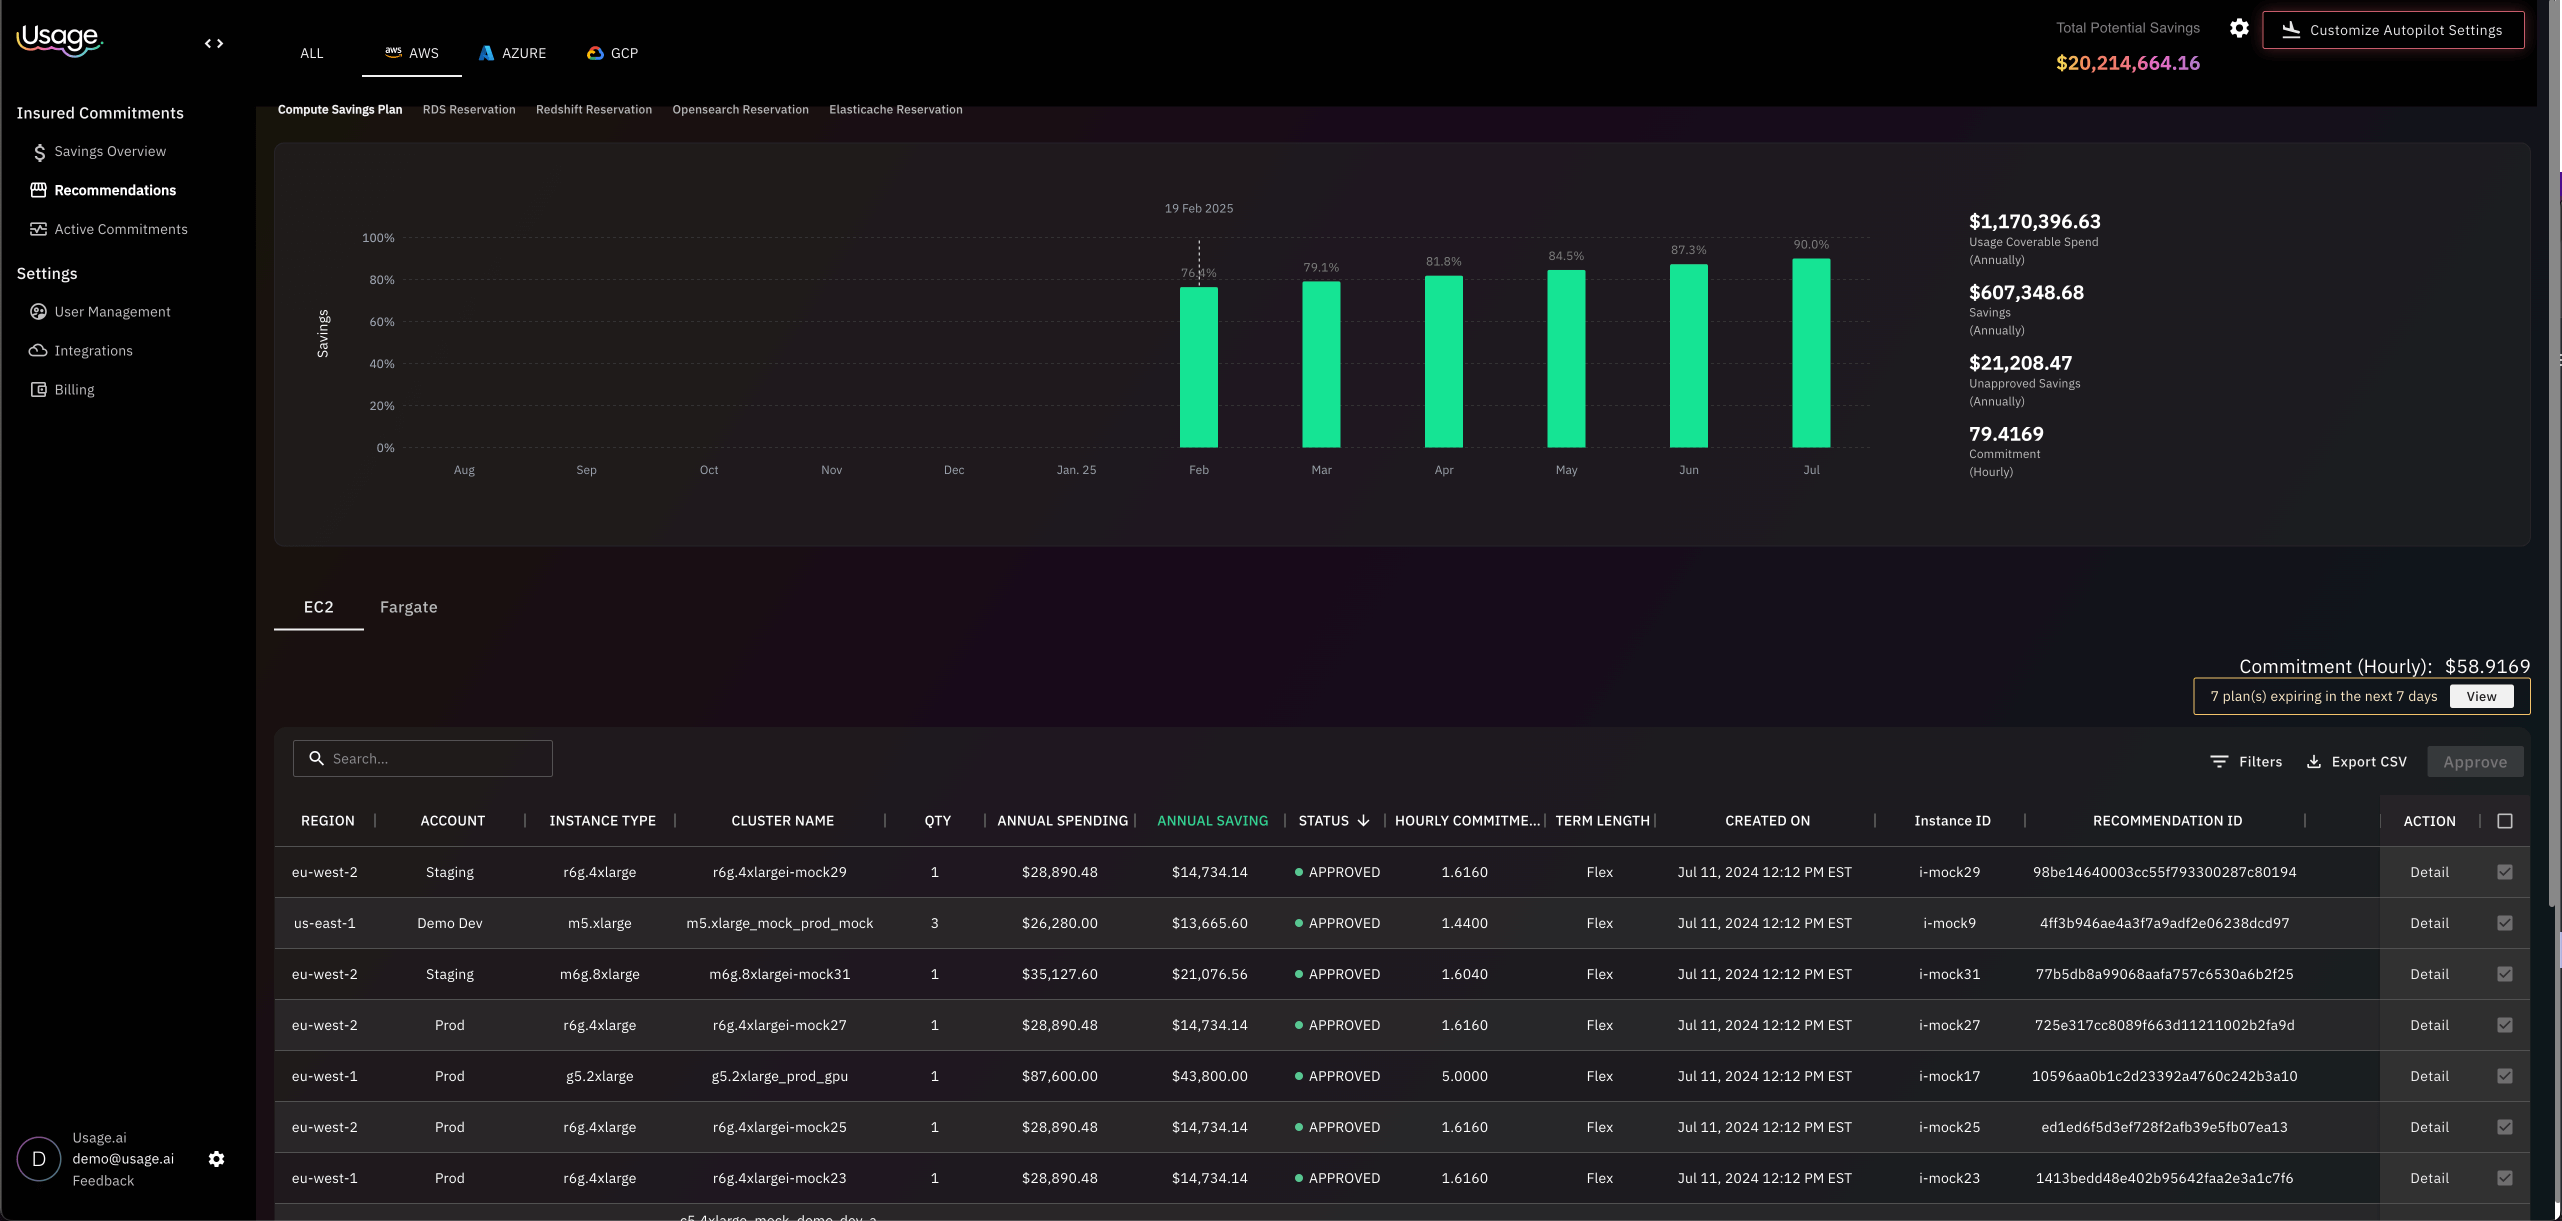Toggle the select-all checkbox in table header
Screen dimensions: 2562x1221
[x=2504, y=821]
